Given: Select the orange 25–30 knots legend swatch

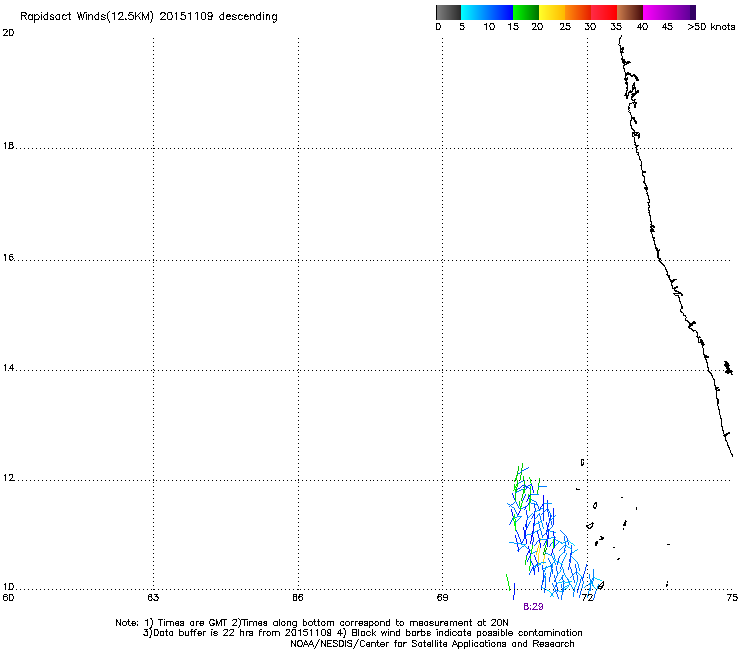Looking at the screenshot, I should click(x=578, y=12).
